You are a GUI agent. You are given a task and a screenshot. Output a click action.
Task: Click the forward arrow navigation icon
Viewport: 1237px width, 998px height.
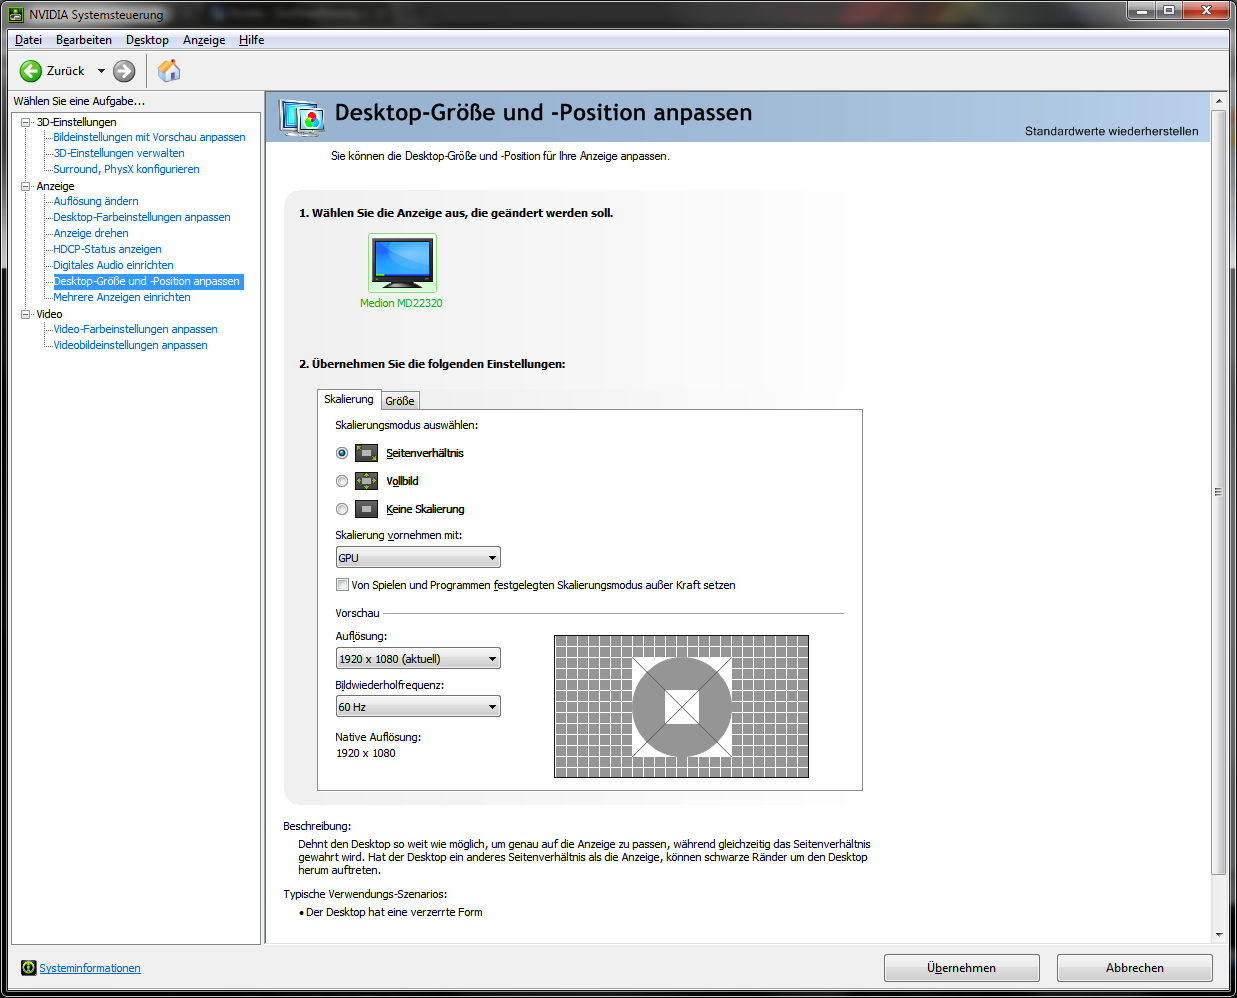(124, 71)
